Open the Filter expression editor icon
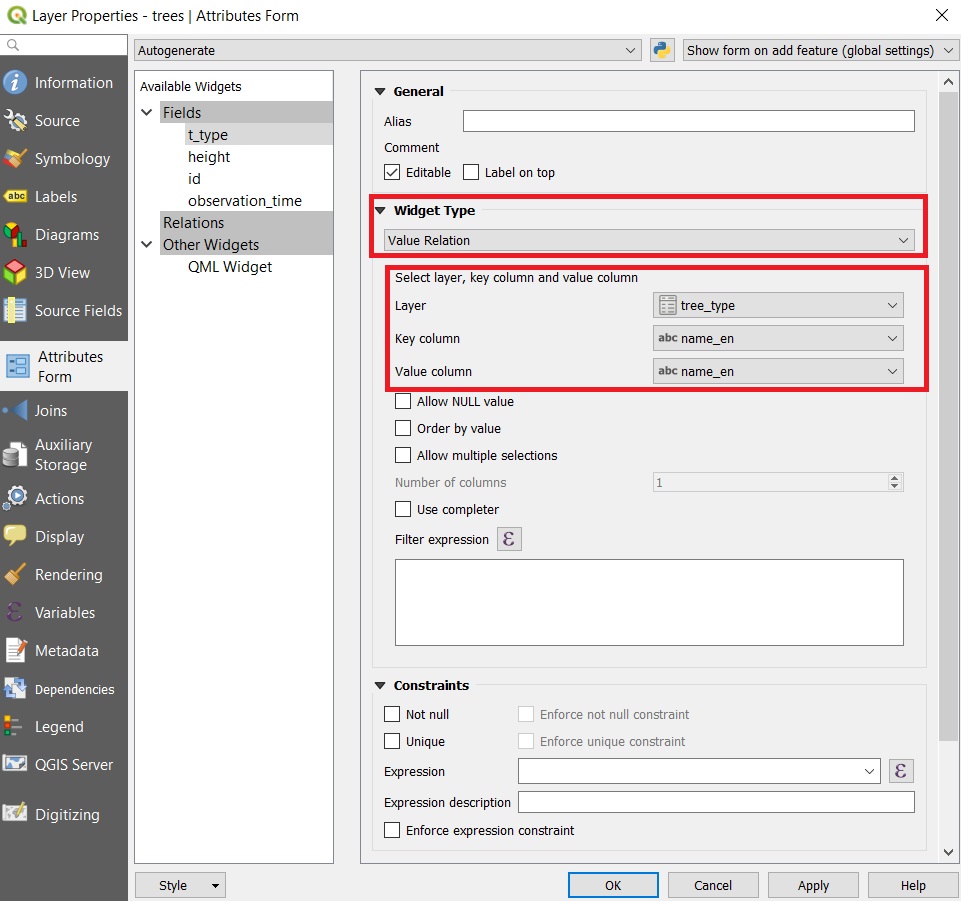 tap(509, 540)
